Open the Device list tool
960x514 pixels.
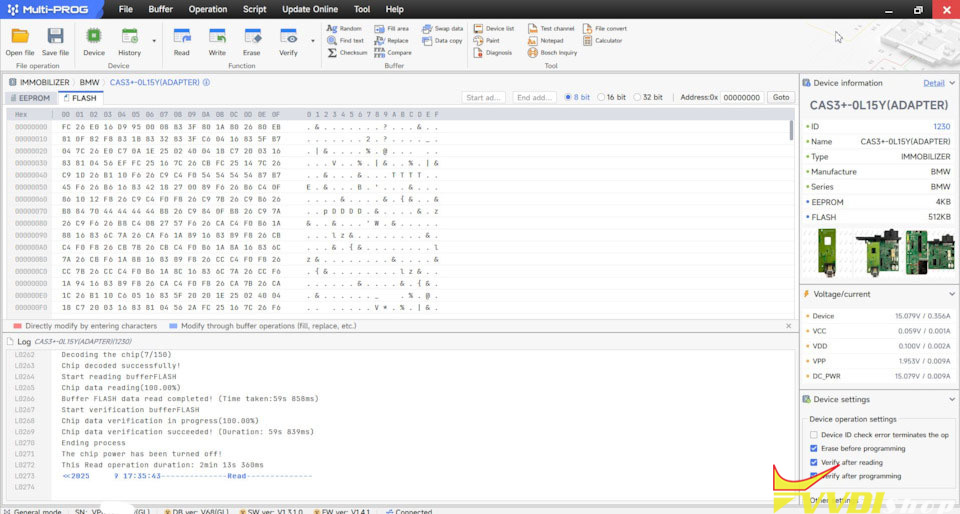click(493, 29)
